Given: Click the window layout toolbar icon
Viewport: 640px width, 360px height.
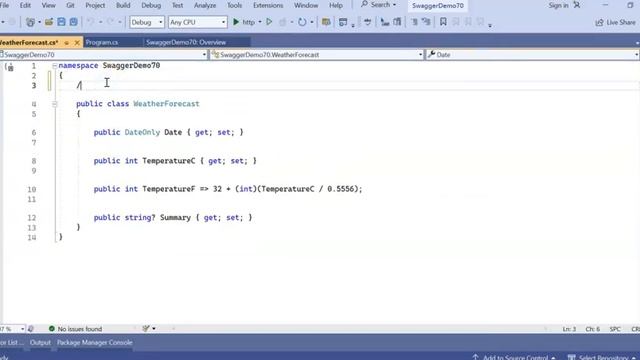Looking at the screenshot, I should (343, 22).
